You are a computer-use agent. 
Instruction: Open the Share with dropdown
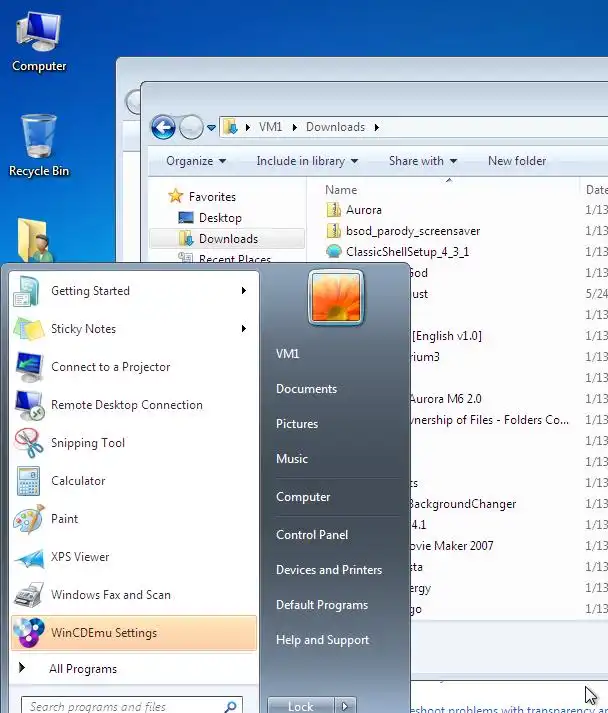423,161
